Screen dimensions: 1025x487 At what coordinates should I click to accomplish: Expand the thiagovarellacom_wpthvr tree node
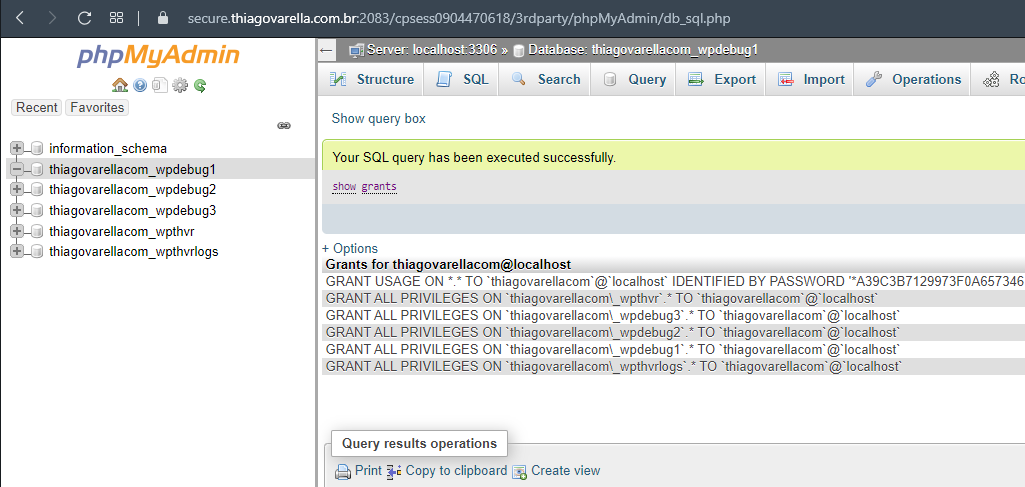17,231
